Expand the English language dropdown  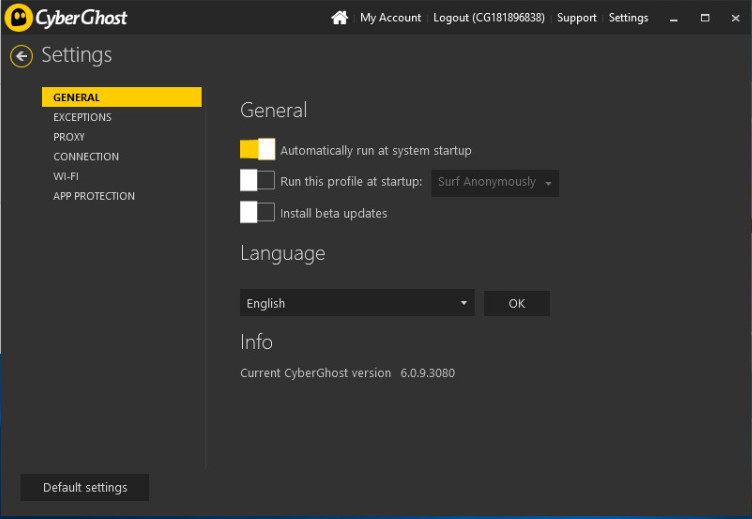coord(357,303)
